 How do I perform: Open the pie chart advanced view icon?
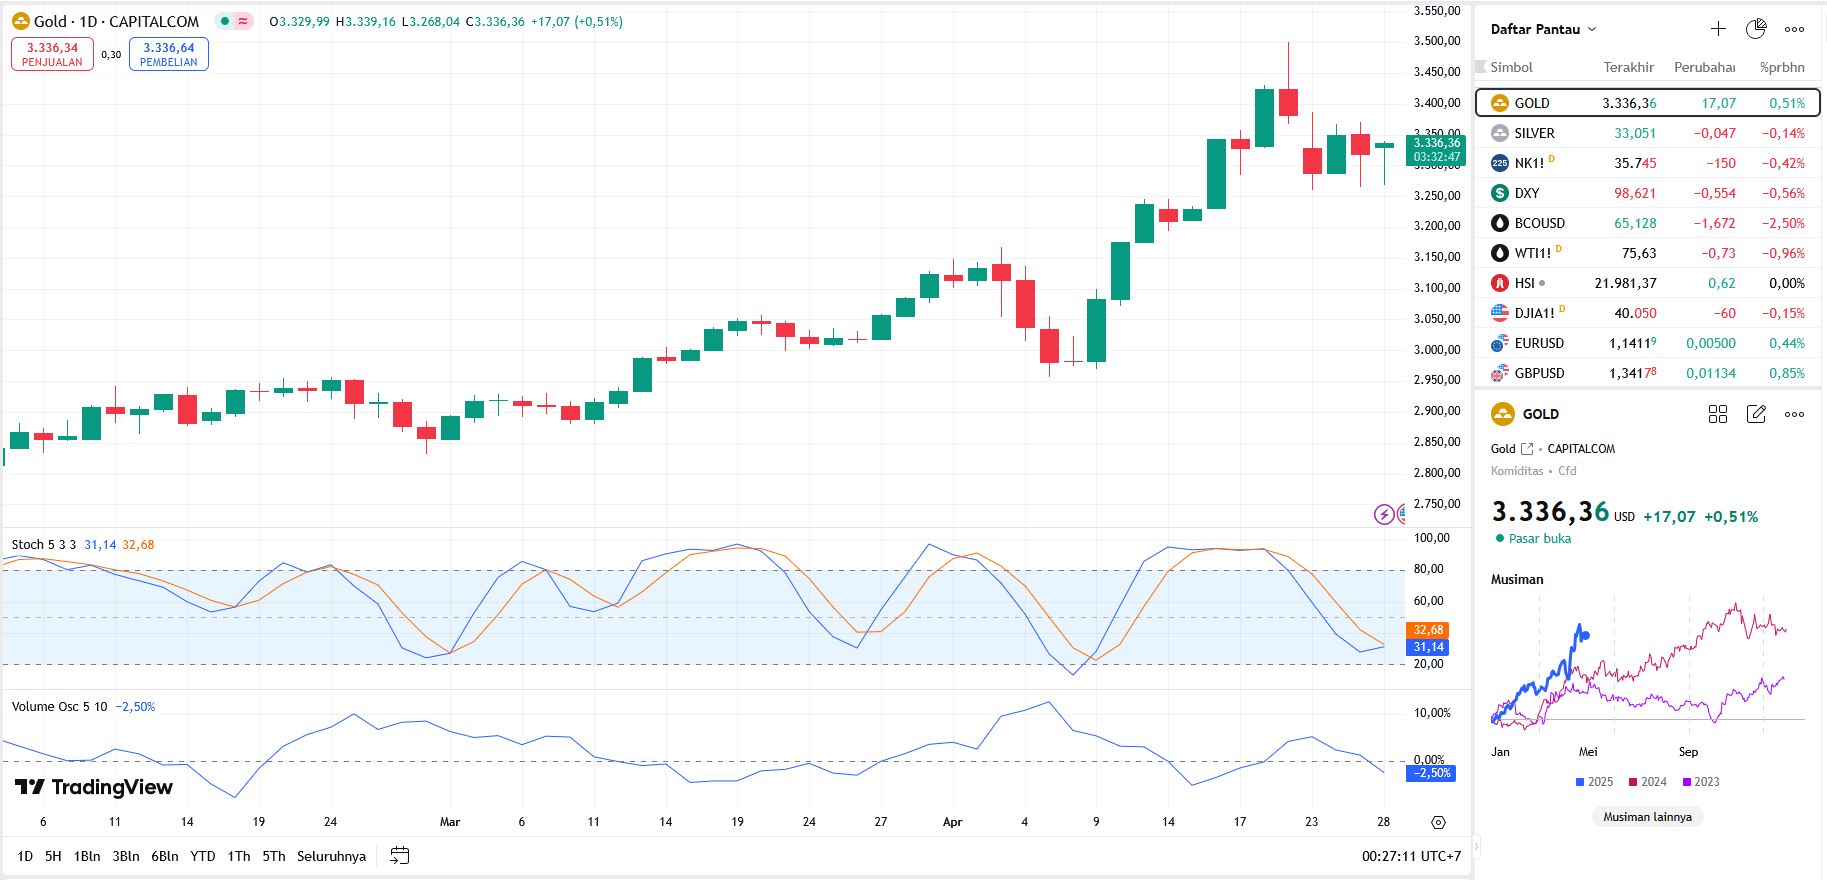coord(1756,29)
